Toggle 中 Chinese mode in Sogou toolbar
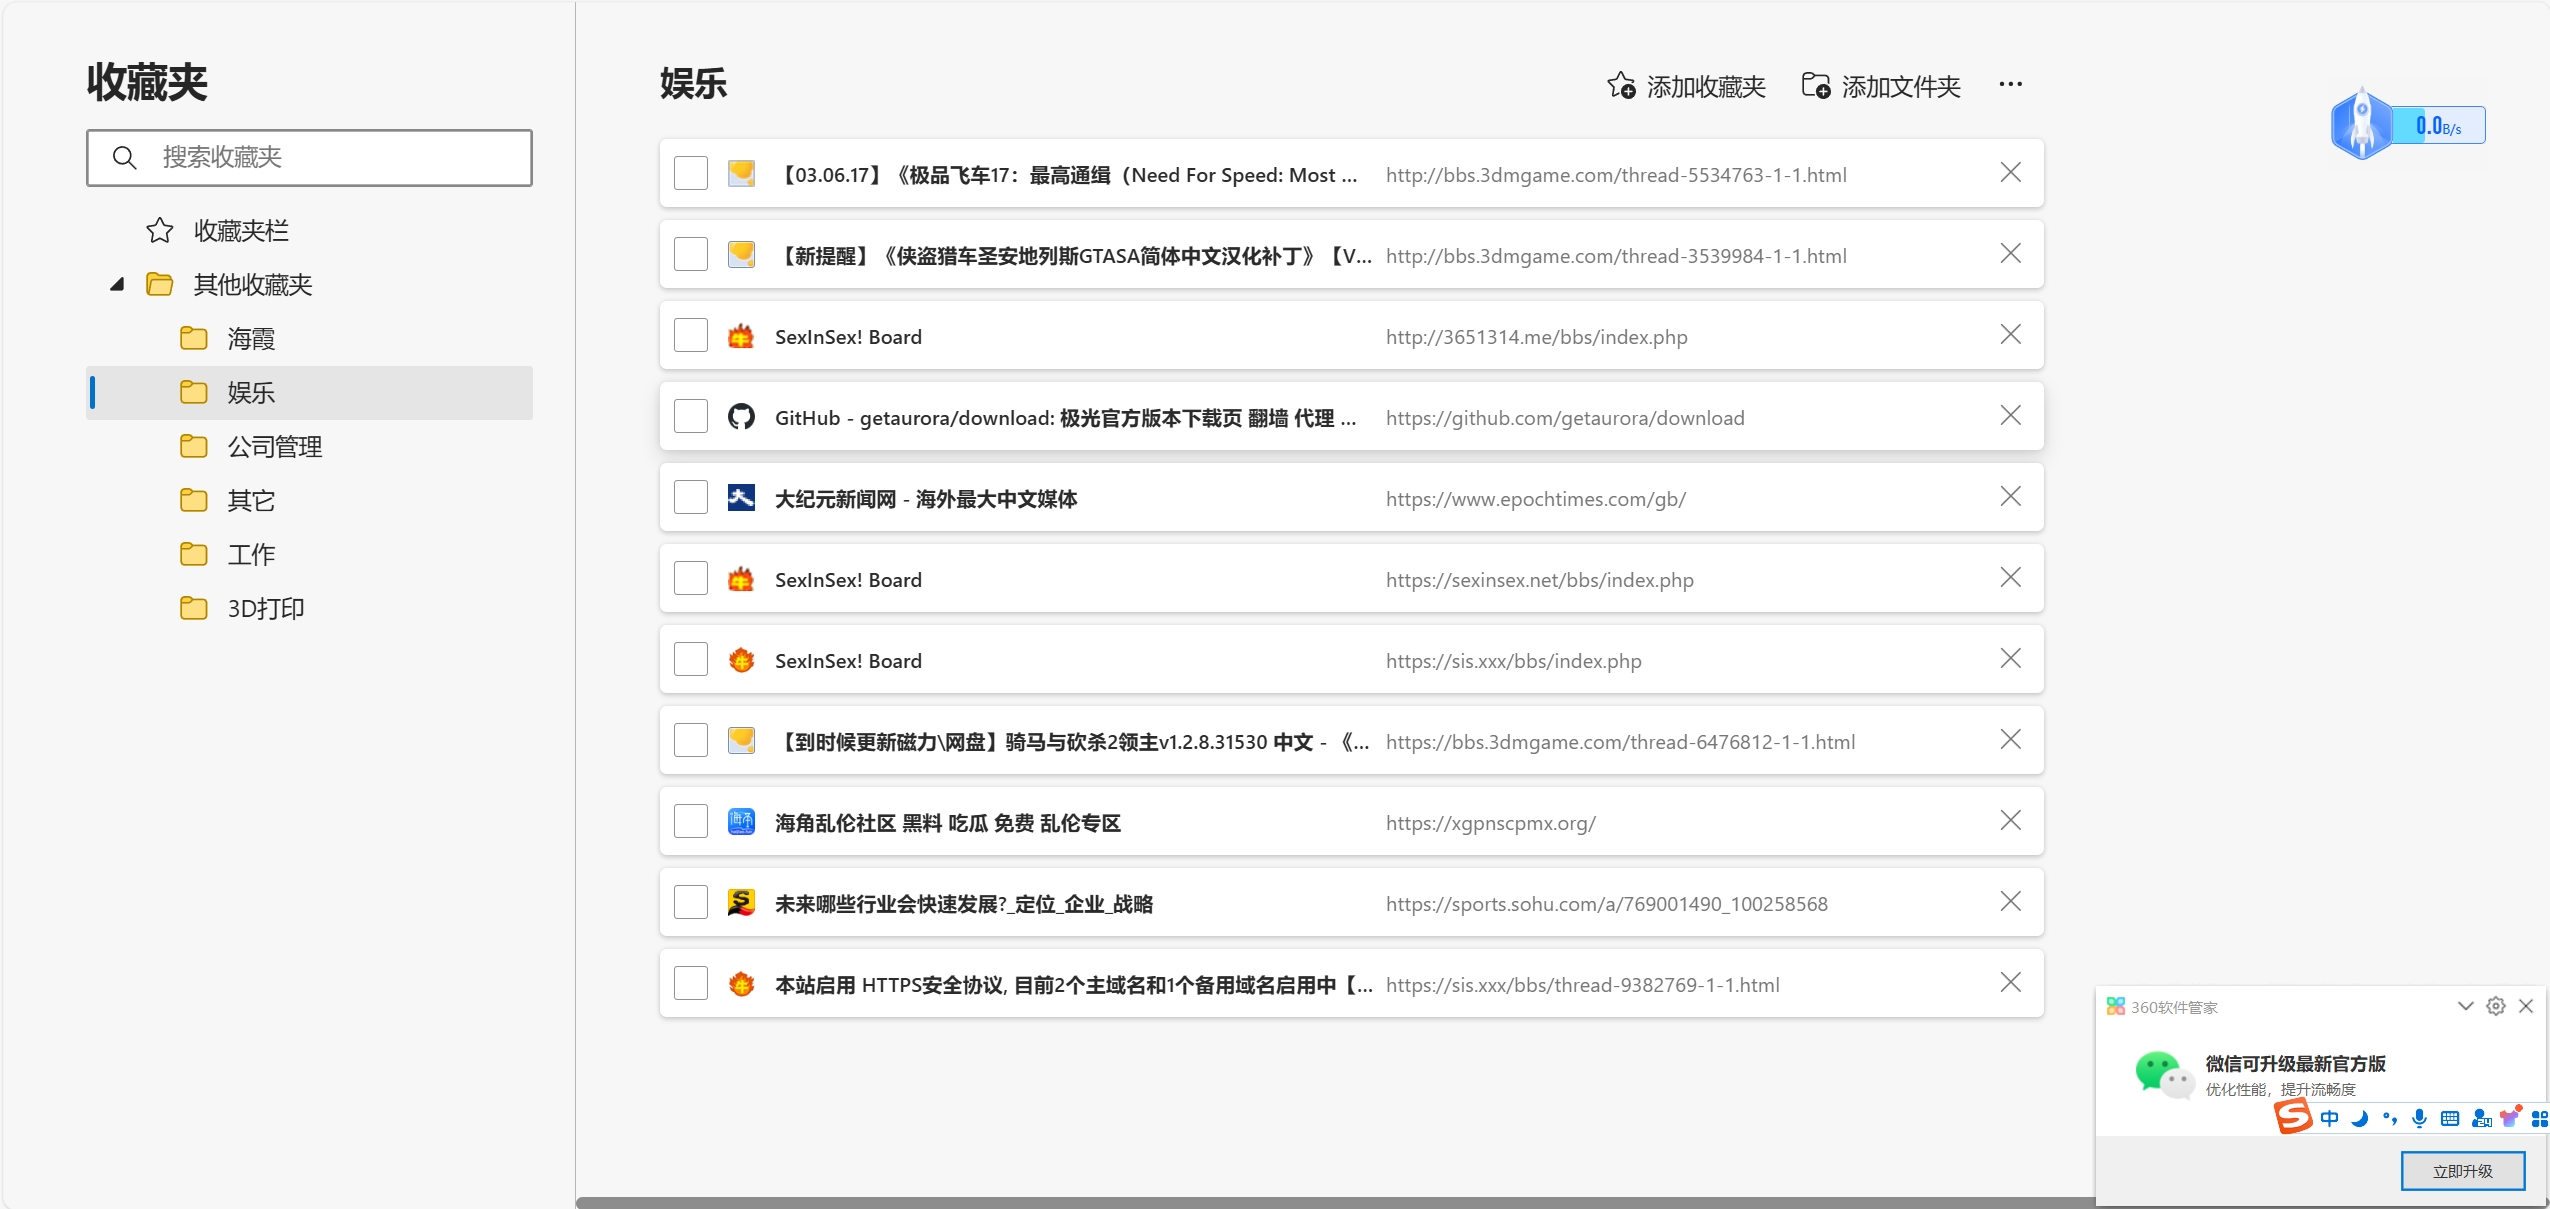This screenshot has height=1209, width=2550. point(2330,1118)
